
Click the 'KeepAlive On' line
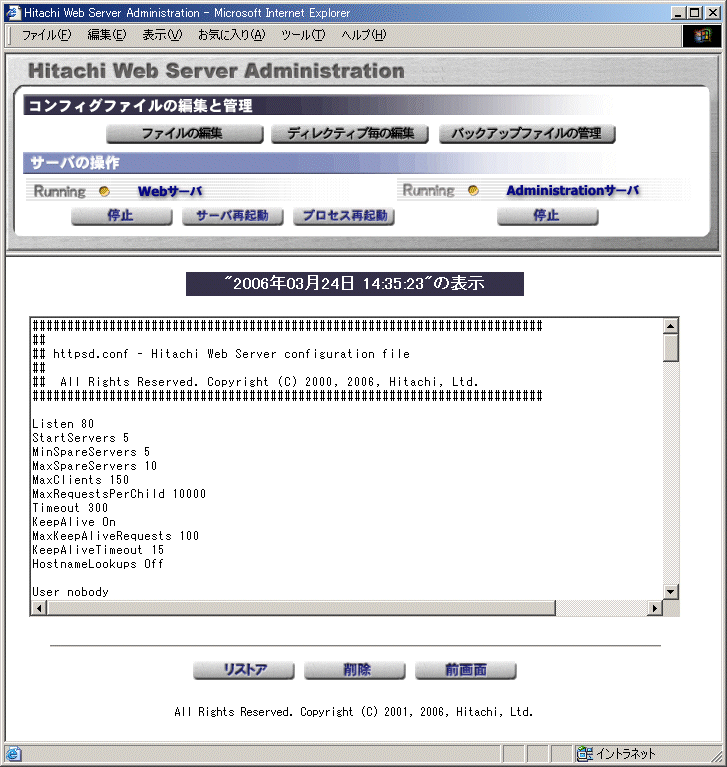(x=74, y=522)
